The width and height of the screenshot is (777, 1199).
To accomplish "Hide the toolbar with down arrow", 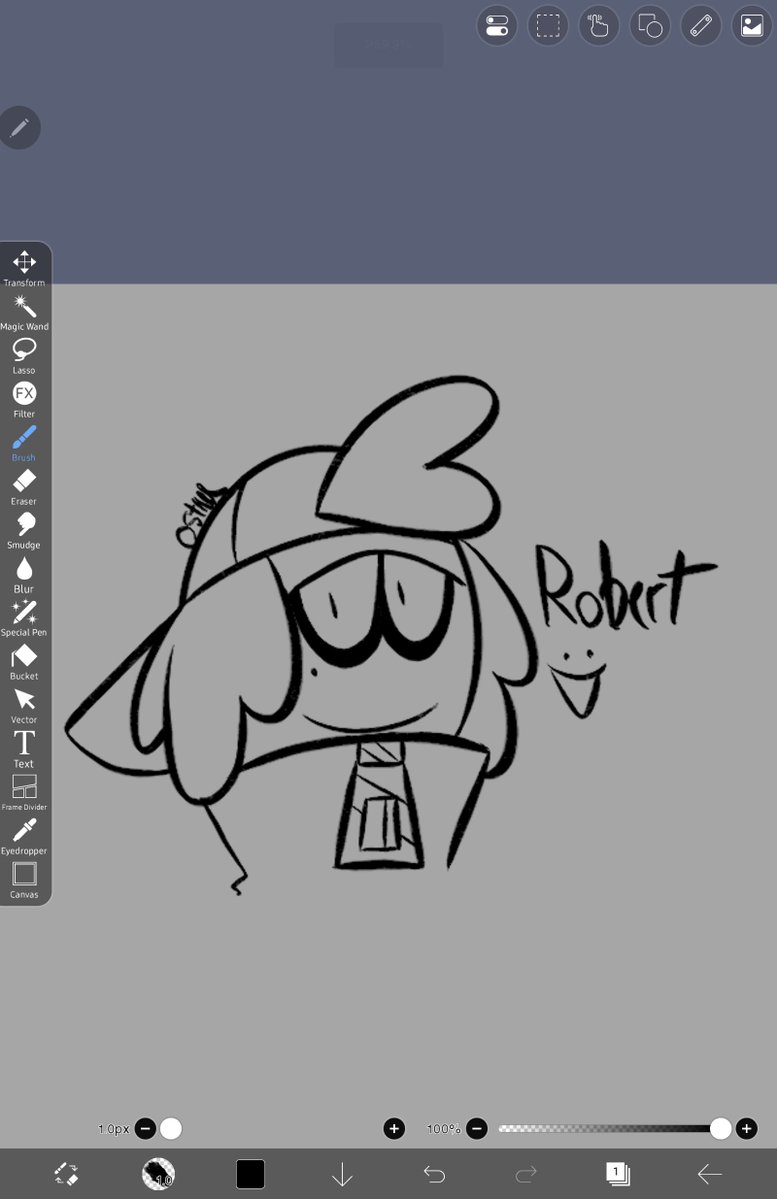I will pyautogui.click(x=342, y=1174).
